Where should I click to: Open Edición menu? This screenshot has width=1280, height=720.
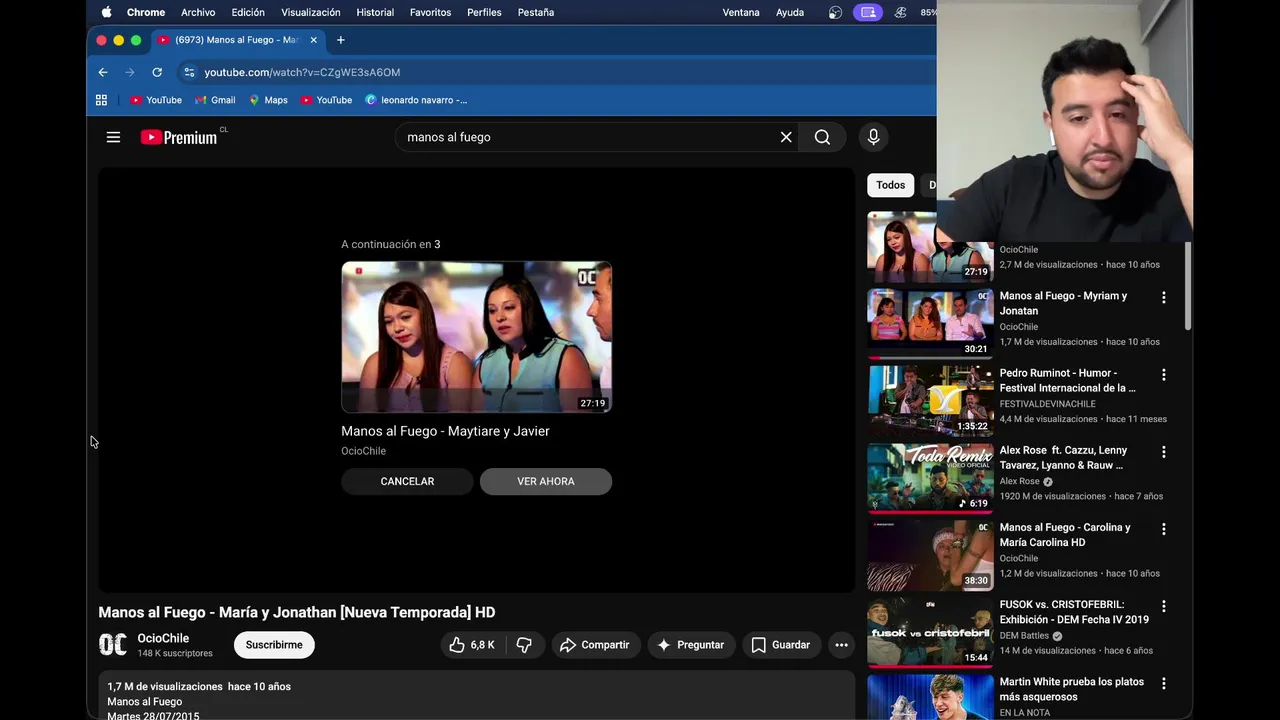click(x=248, y=12)
